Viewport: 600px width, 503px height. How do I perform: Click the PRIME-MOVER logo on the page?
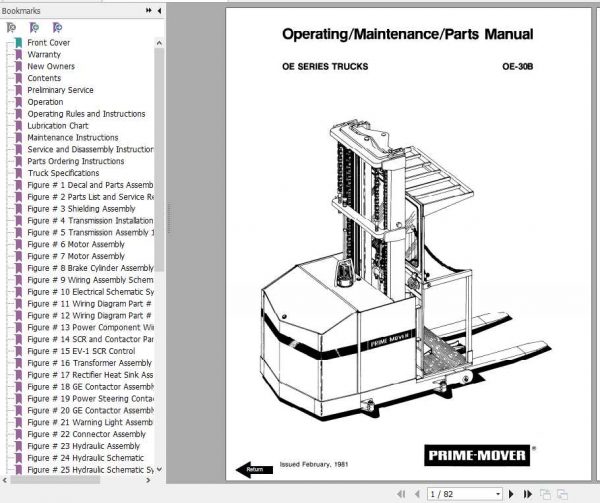pos(477,455)
